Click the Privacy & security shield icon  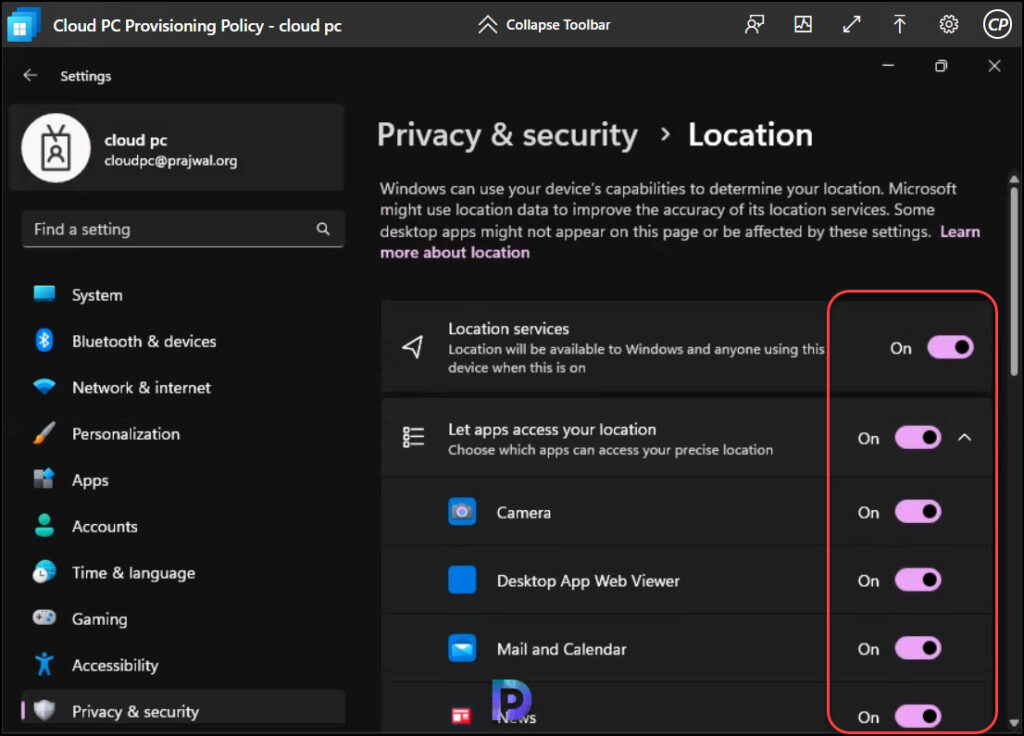coord(44,710)
